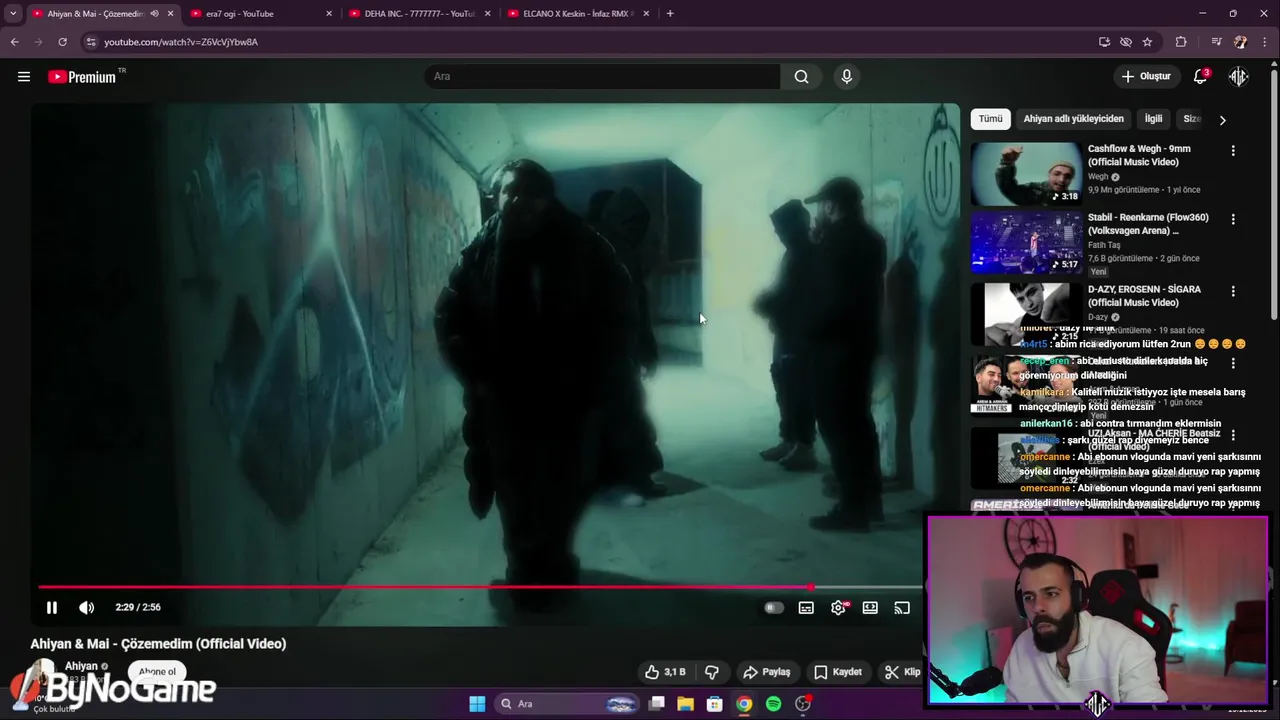Open the account avatar menu
Screen dimensions: 1280x720
click(x=1239, y=76)
